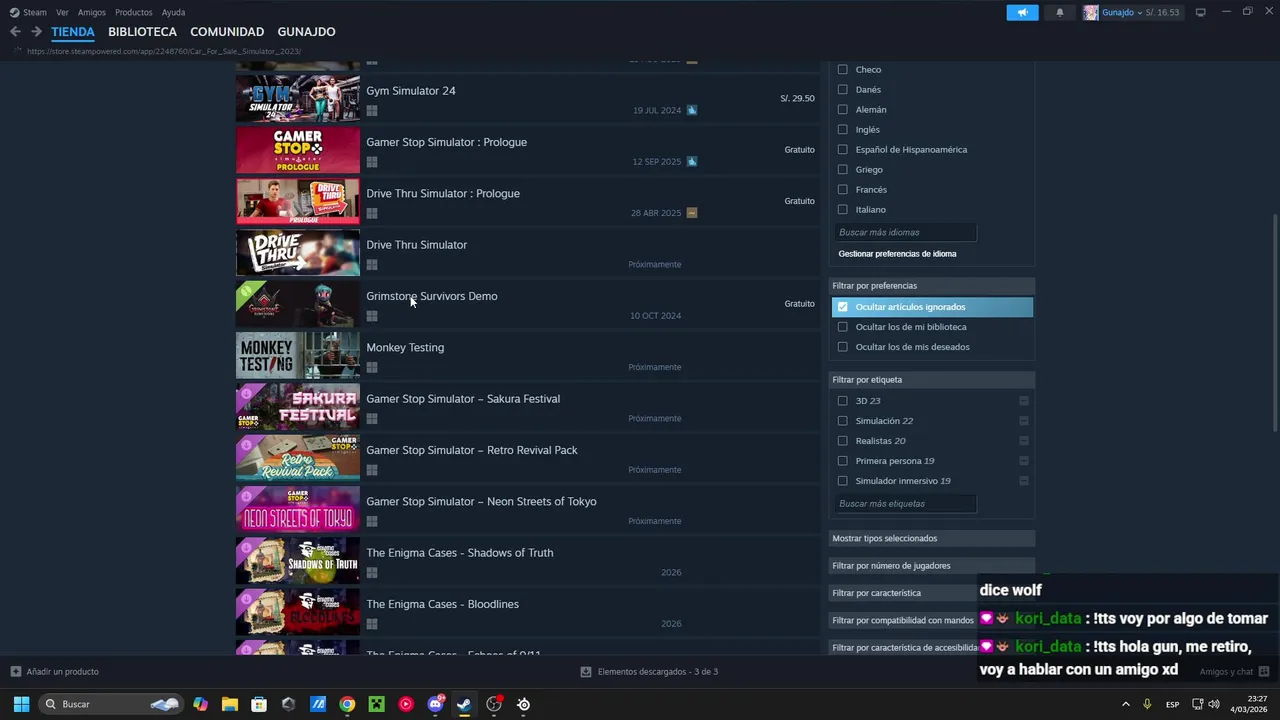Exclude the Primera persona tag via minus icon

coord(1024,461)
